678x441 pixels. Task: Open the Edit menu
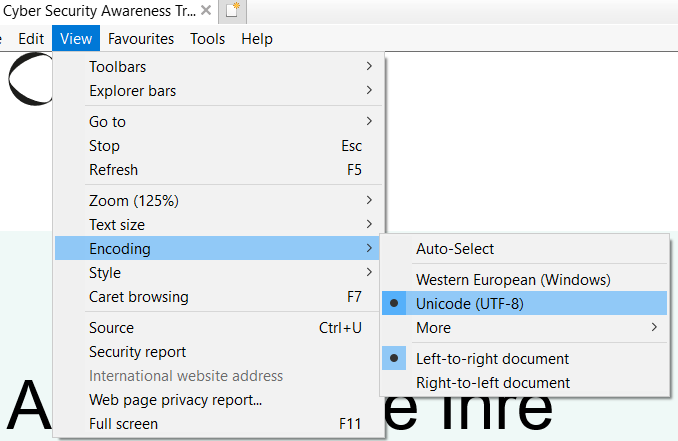pyautogui.click(x=31, y=39)
